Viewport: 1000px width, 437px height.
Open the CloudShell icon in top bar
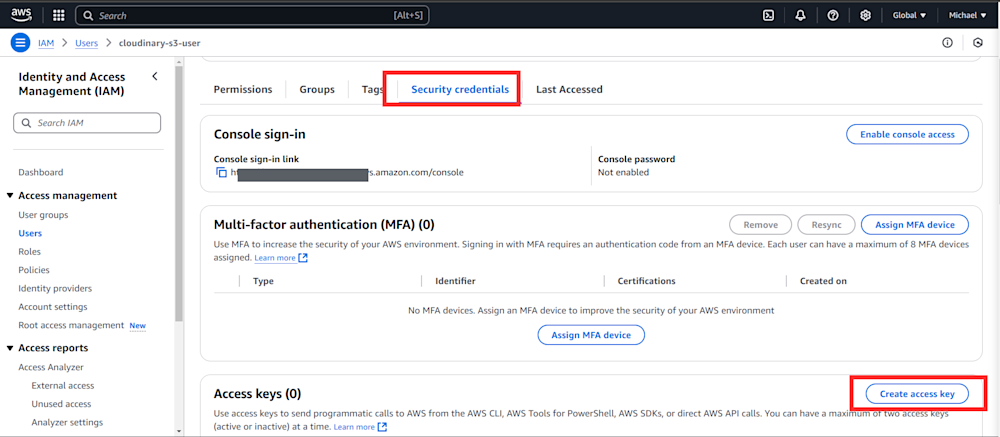pos(768,15)
